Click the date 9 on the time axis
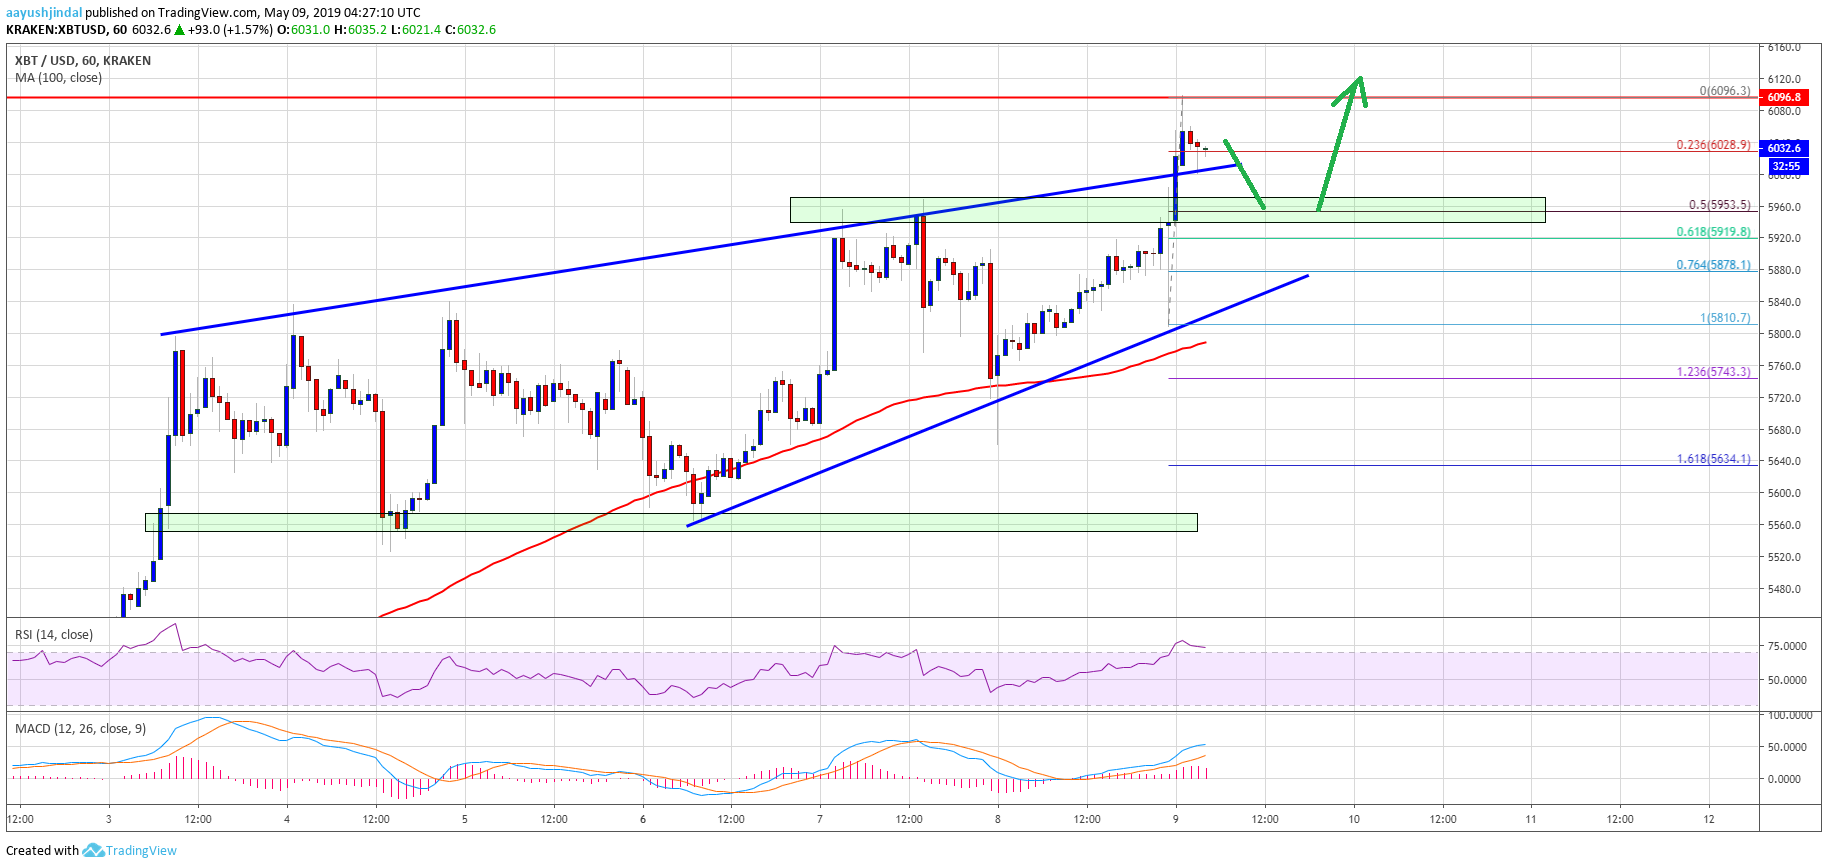The width and height of the screenshot is (1828, 868). click(1176, 819)
